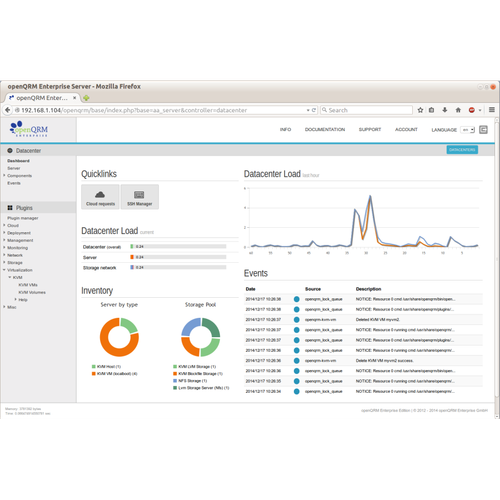
Task: Open the KVM Volumes link
Action: [32, 292]
